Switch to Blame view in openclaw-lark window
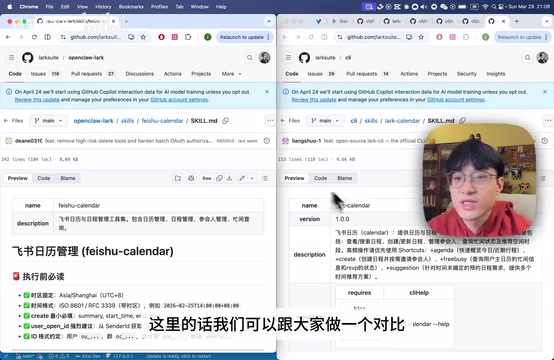 [68, 178]
